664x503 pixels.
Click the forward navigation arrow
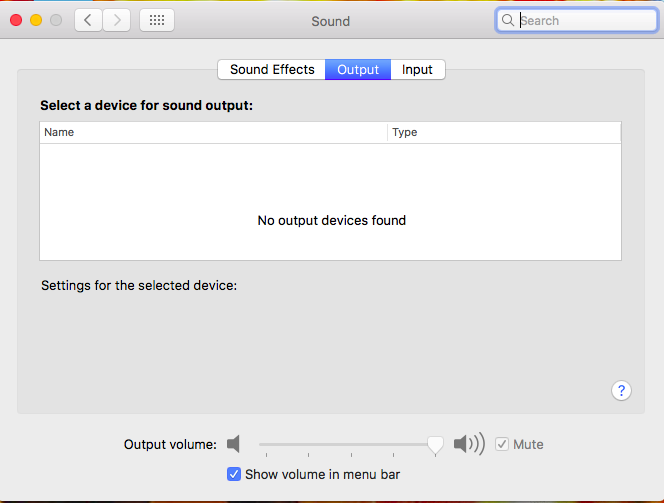pyautogui.click(x=117, y=20)
